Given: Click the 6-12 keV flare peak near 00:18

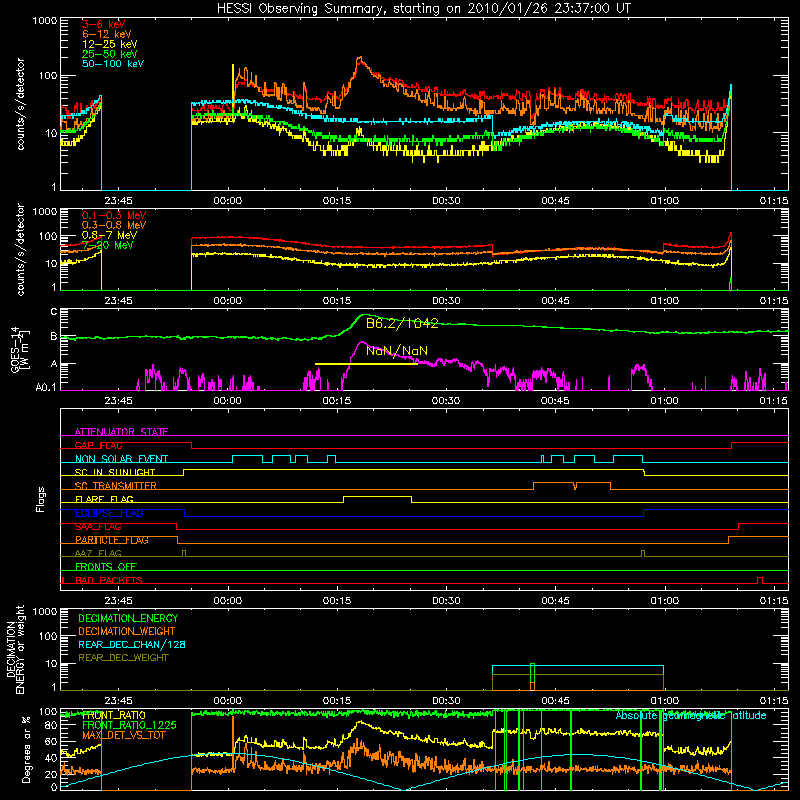Looking at the screenshot, I should [x=360, y=60].
